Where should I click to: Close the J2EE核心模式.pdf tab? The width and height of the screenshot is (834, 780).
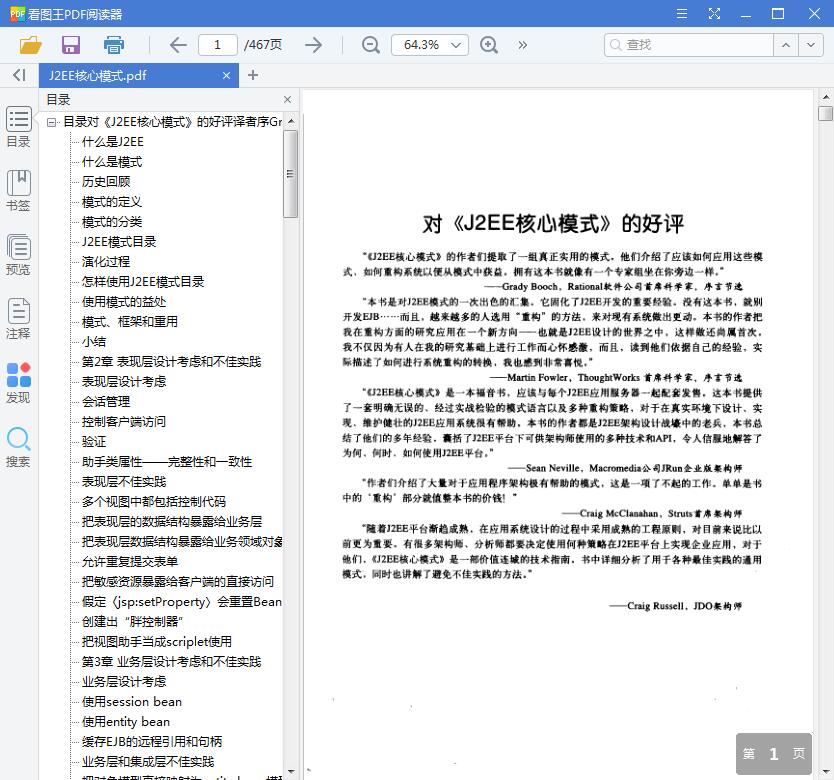click(x=227, y=76)
